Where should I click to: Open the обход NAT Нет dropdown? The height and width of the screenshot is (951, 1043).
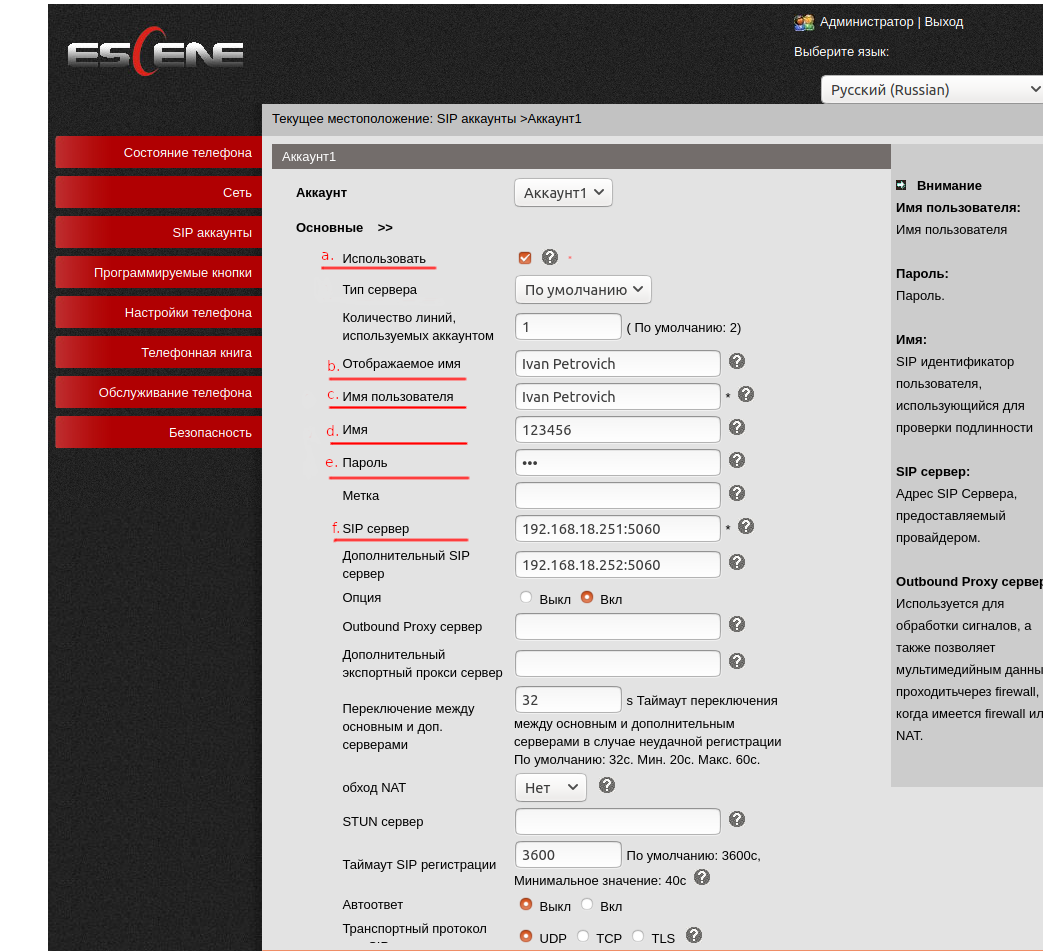pyautogui.click(x=551, y=788)
